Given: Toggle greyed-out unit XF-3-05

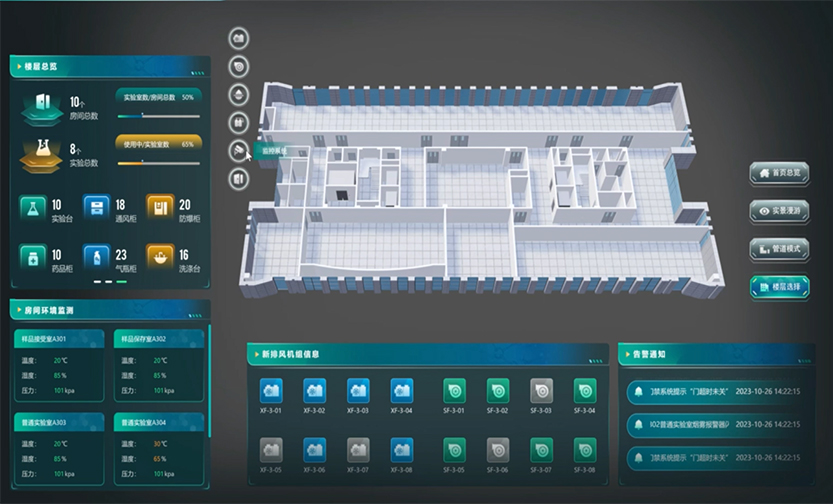Looking at the screenshot, I should click(x=271, y=449).
